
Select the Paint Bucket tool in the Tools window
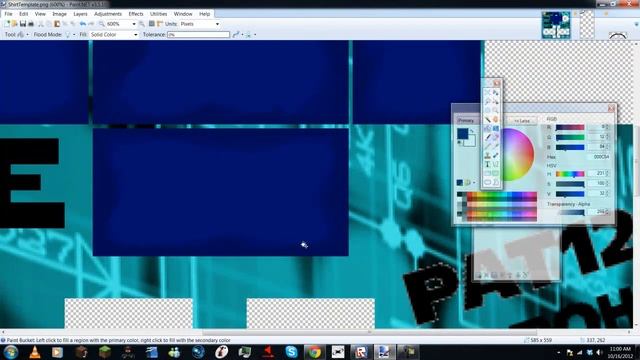487,128
